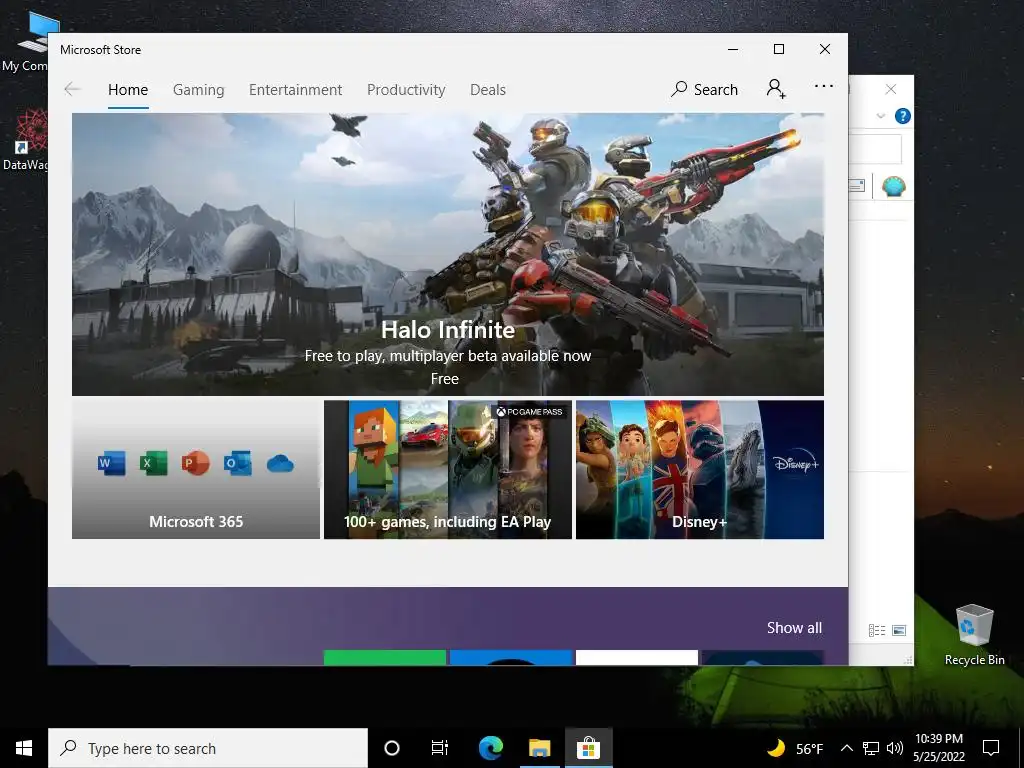
Task: Open the notification center icon
Action: coord(991,748)
